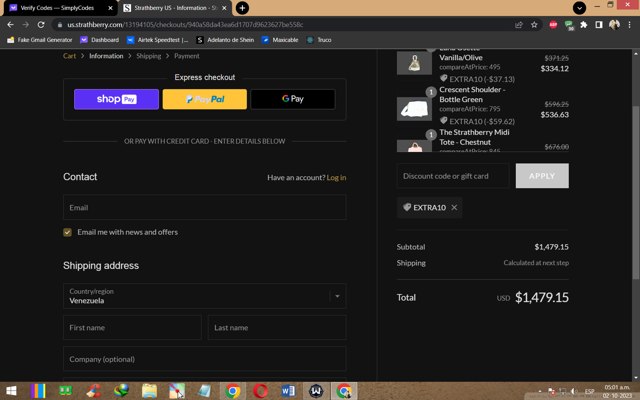The image size is (640, 400).
Task: Close the Strathberry US tab
Action: (224, 8)
